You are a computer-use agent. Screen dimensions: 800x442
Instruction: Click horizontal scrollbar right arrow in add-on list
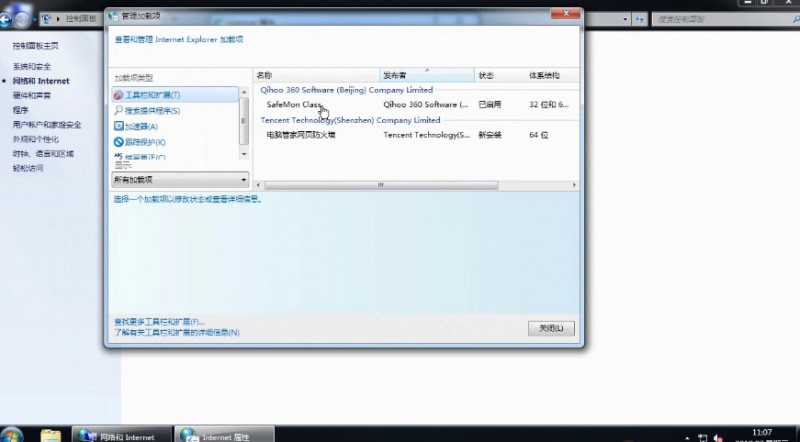[574, 185]
